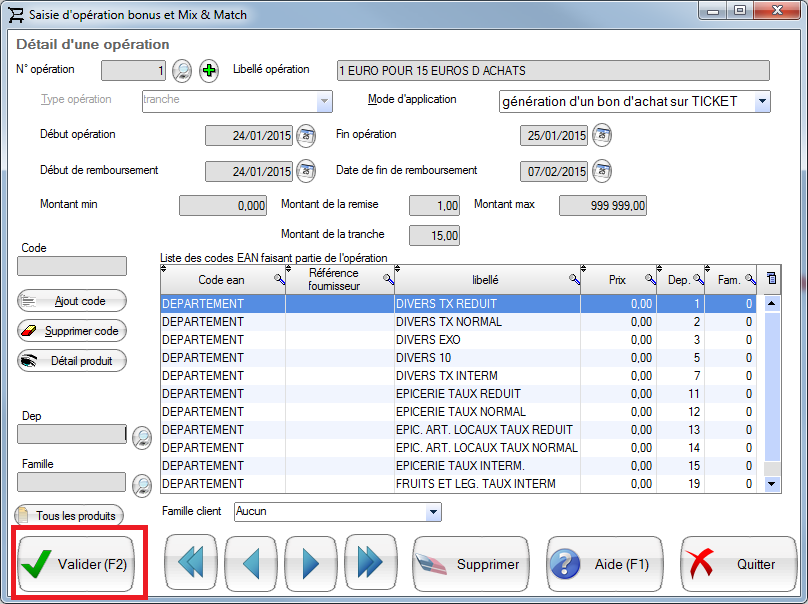Click search icon in Dep. column header

(x=698, y=279)
